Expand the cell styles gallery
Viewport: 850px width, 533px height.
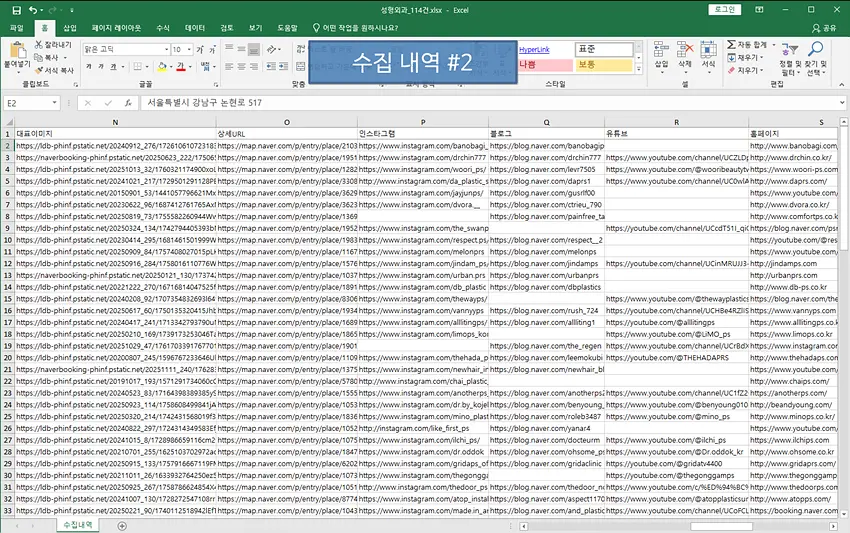(x=639, y=69)
